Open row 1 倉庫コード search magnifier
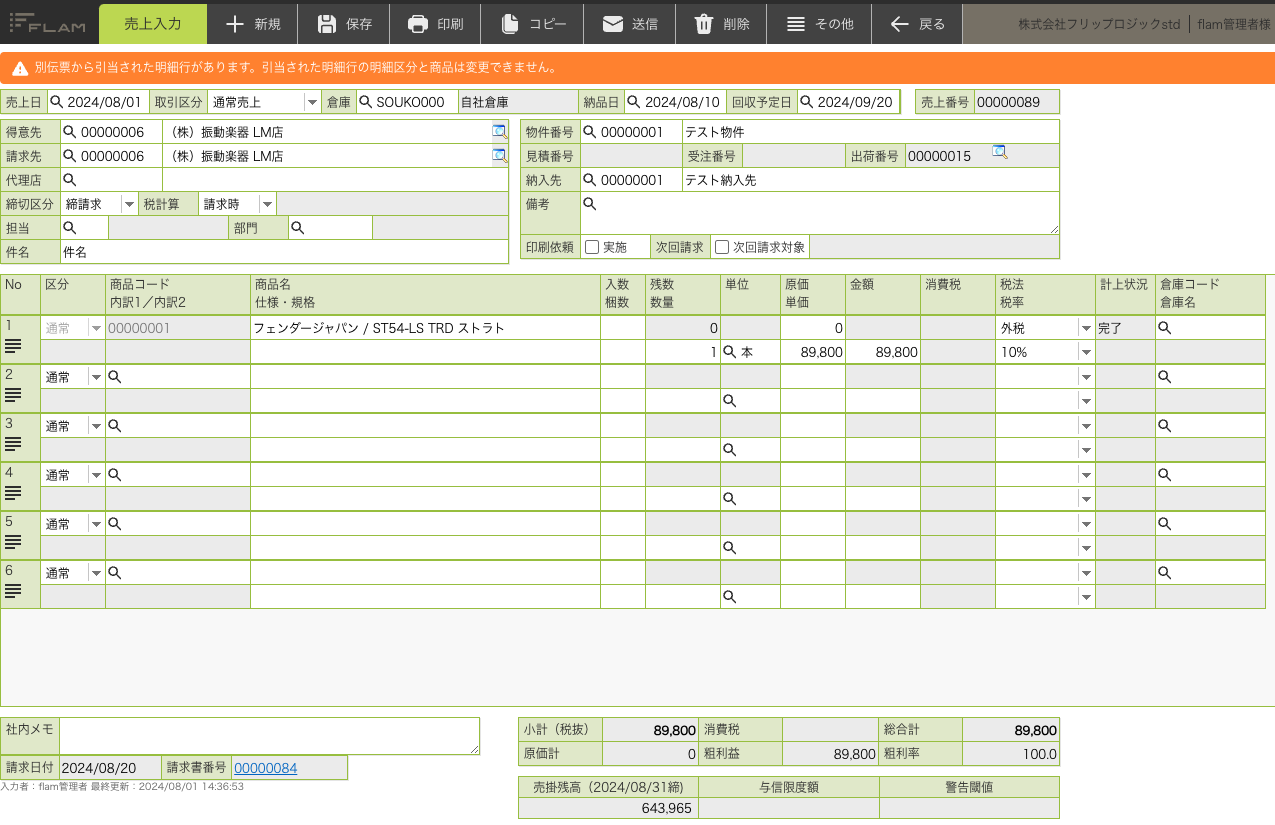The image size is (1275, 825). click(x=1164, y=328)
